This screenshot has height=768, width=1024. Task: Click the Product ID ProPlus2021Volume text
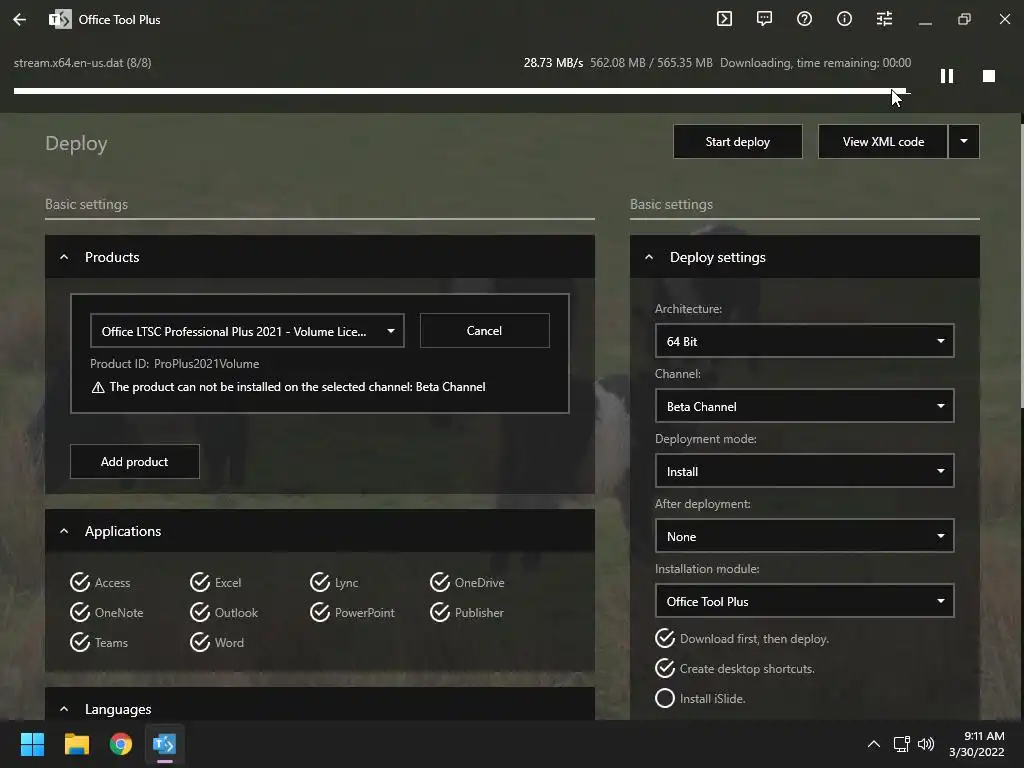click(174, 364)
